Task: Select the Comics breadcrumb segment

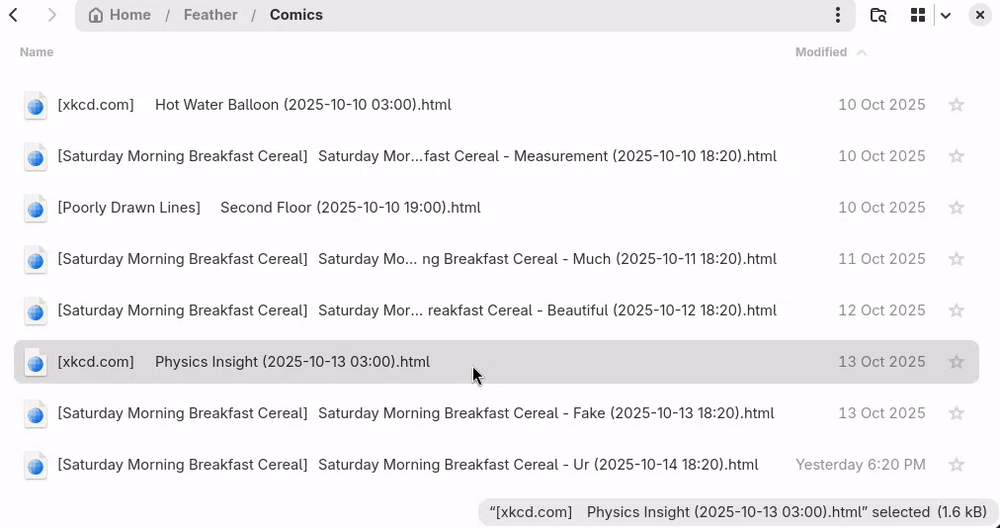Action: (x=296, y=15)
